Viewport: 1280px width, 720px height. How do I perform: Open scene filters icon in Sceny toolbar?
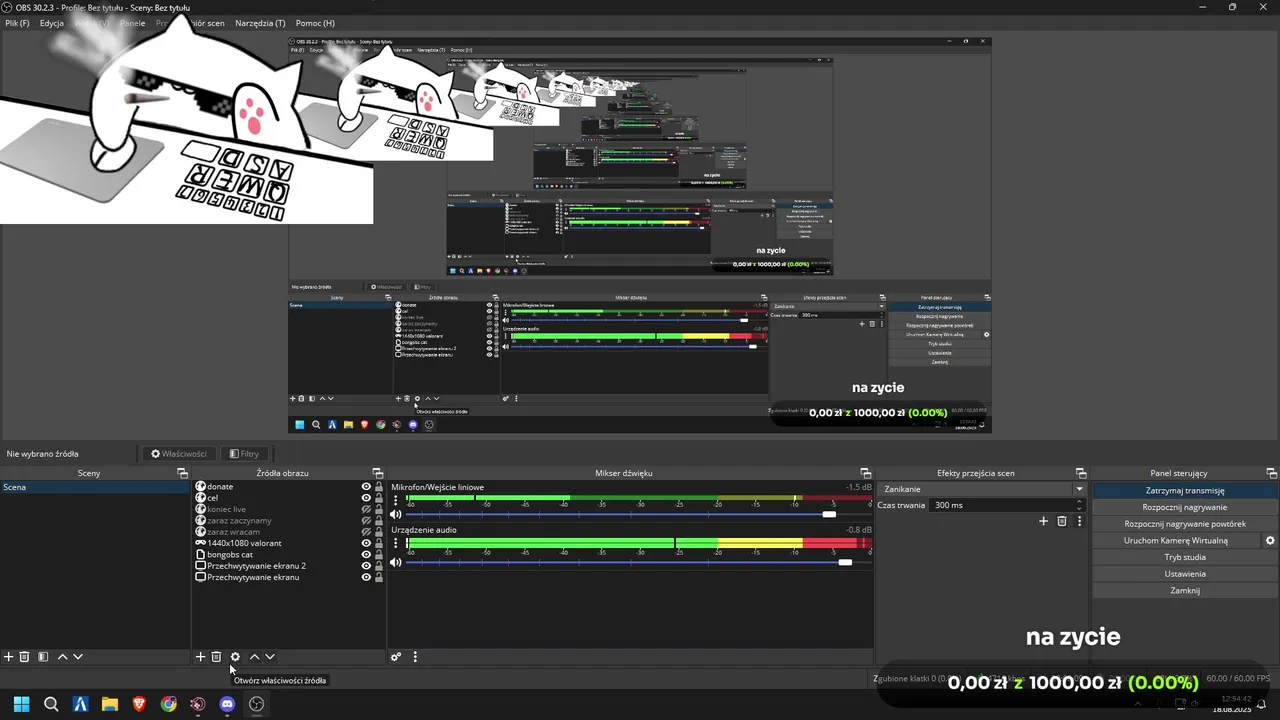[x=43, y=657]
